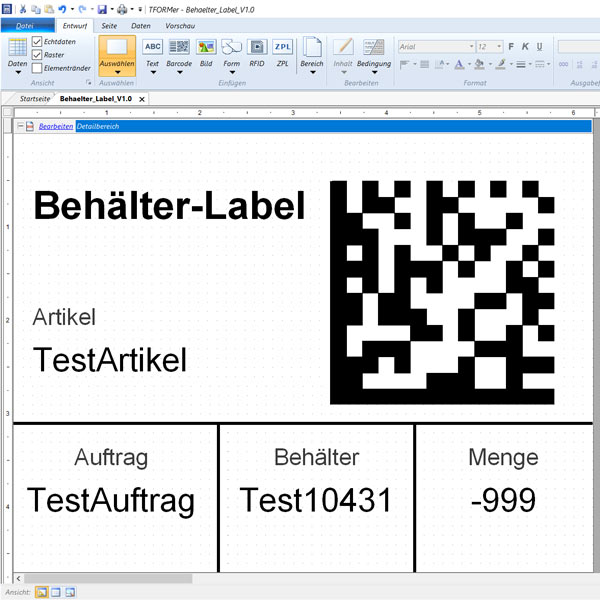600x600 pixels.
Task: Expand the Bedingung dropdown arrow
Action: 374,72
